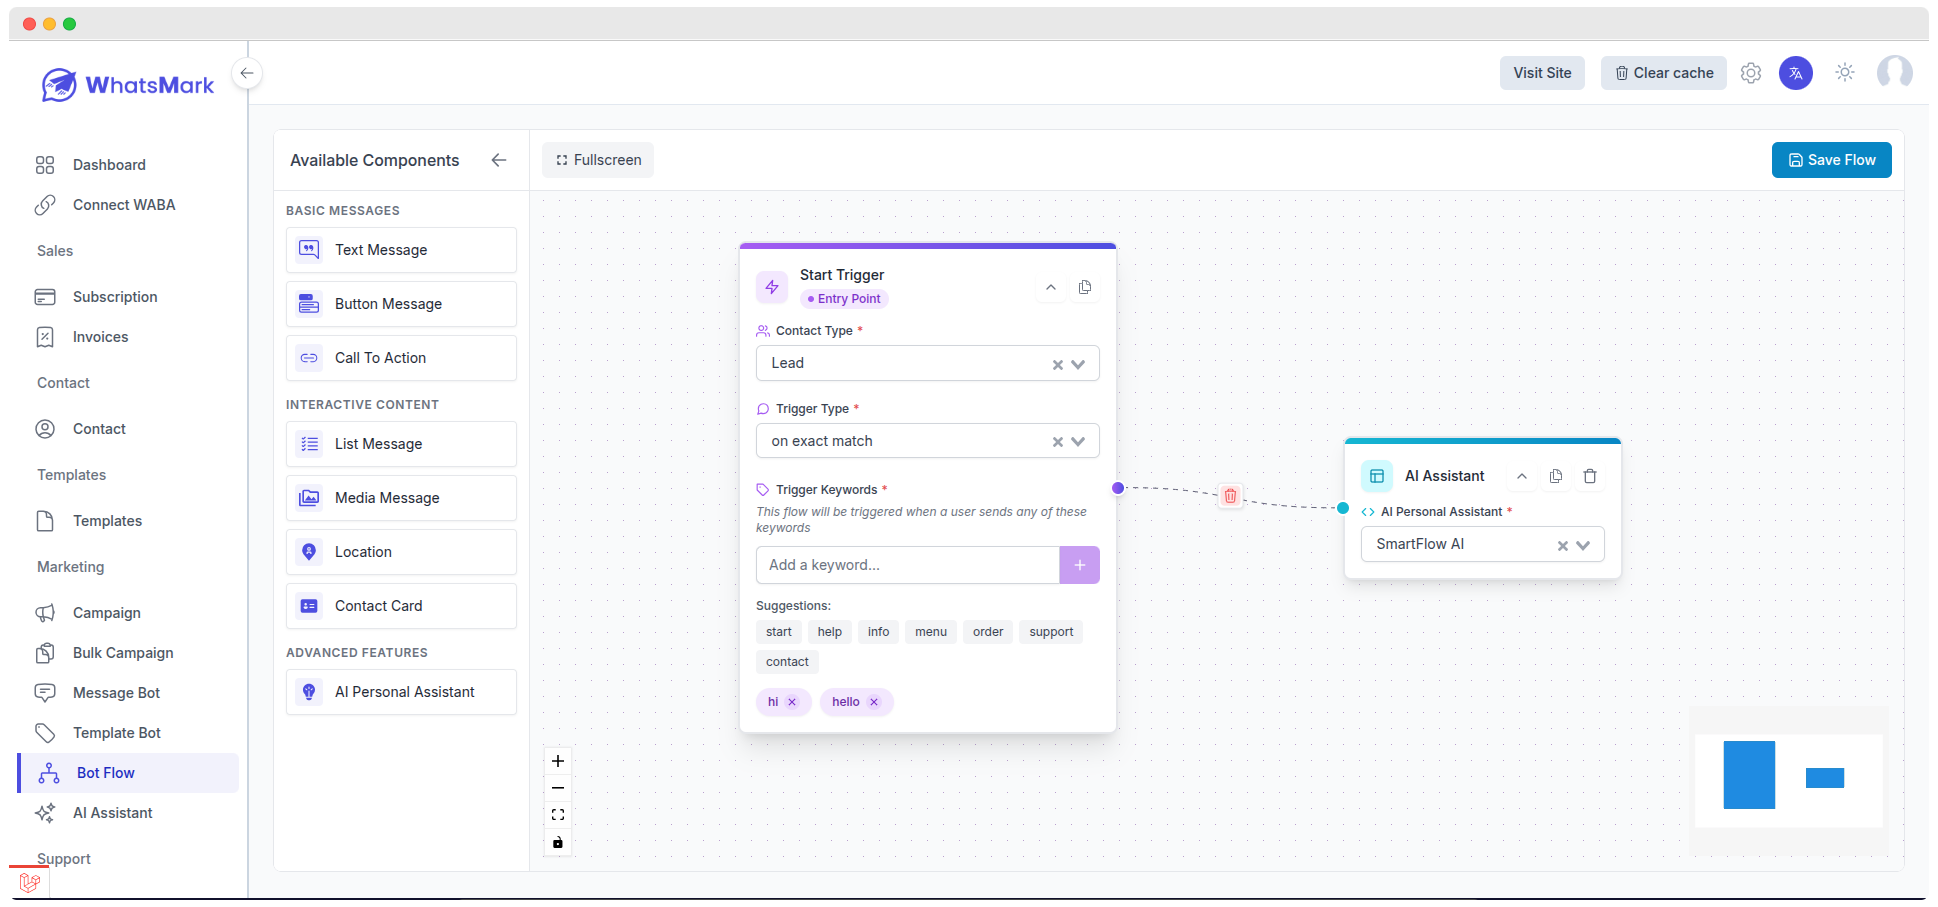Clear the Contact Type Lead selection
The height and width of the screenshot is (907, 1938).
coord(1058,365)
